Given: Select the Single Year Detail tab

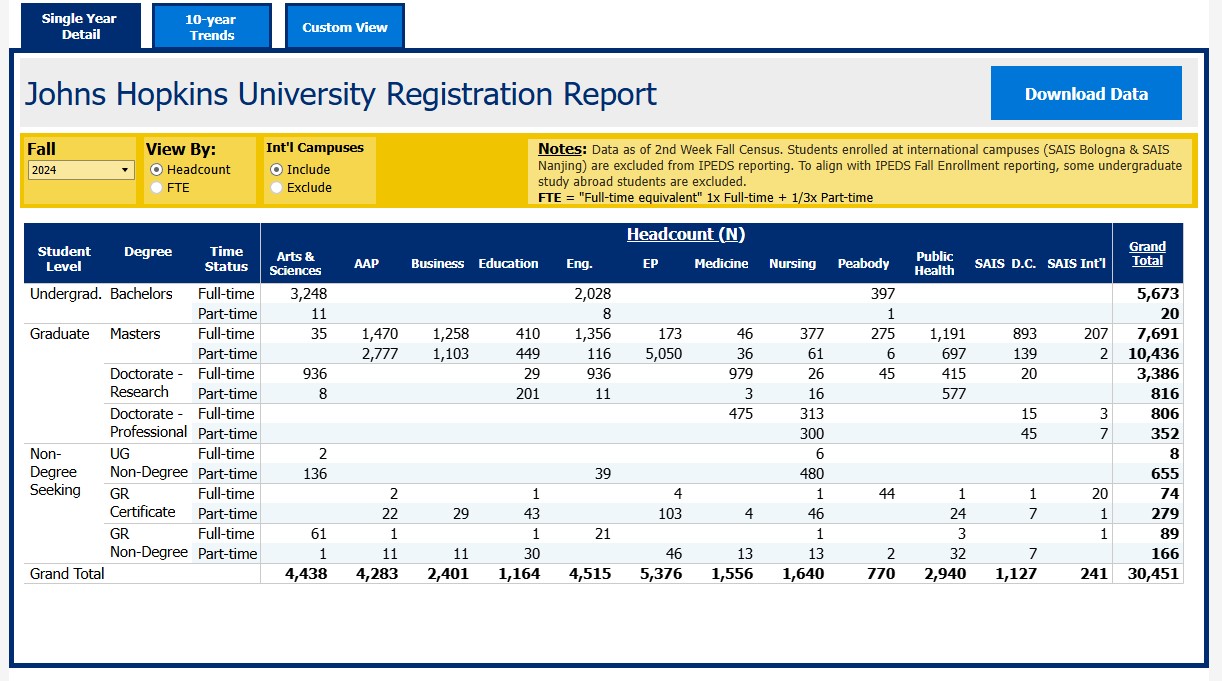Looking at the screenshot, I should [x=81, y=27].
